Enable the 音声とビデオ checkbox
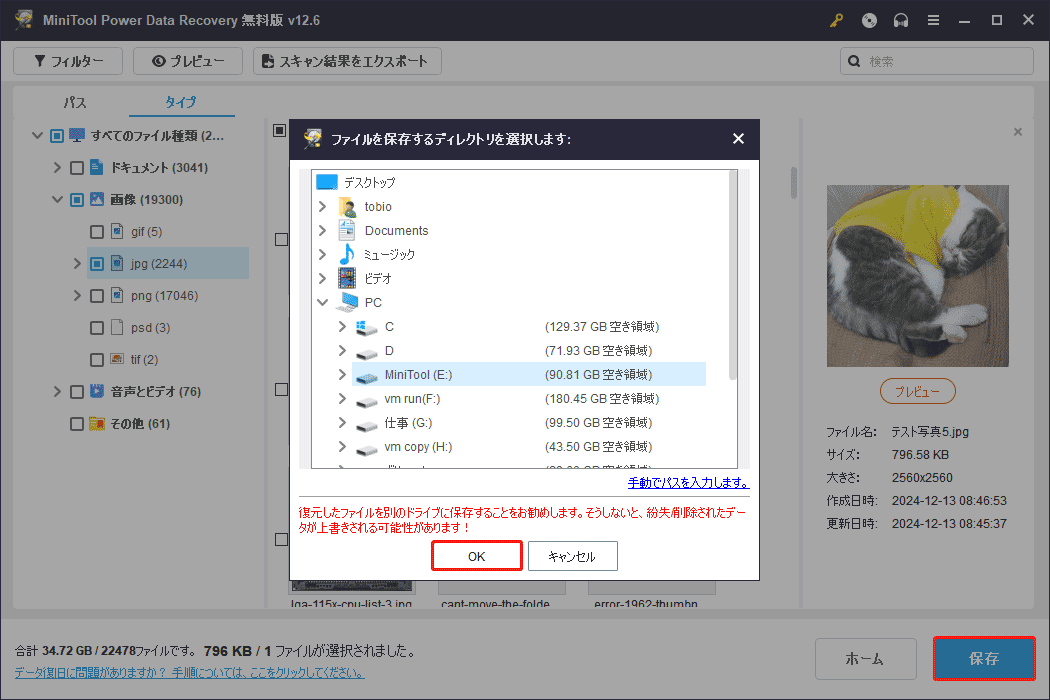 [x=76, y=391]
